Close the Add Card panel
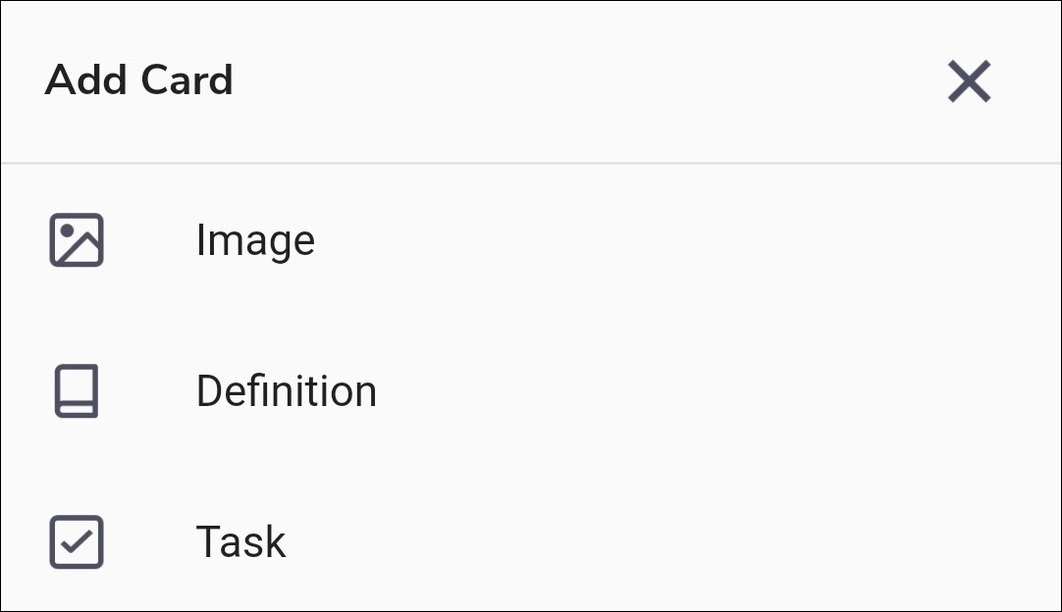The image size is (1062, 612). pos(969,81)
